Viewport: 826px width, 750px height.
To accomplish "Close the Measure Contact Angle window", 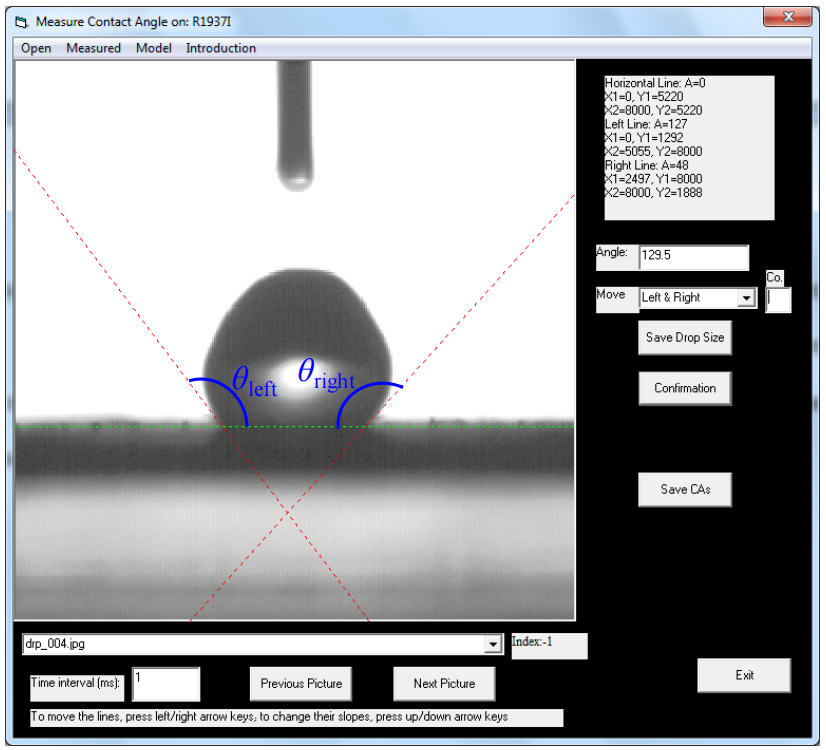I will click(x=786, y=19).
